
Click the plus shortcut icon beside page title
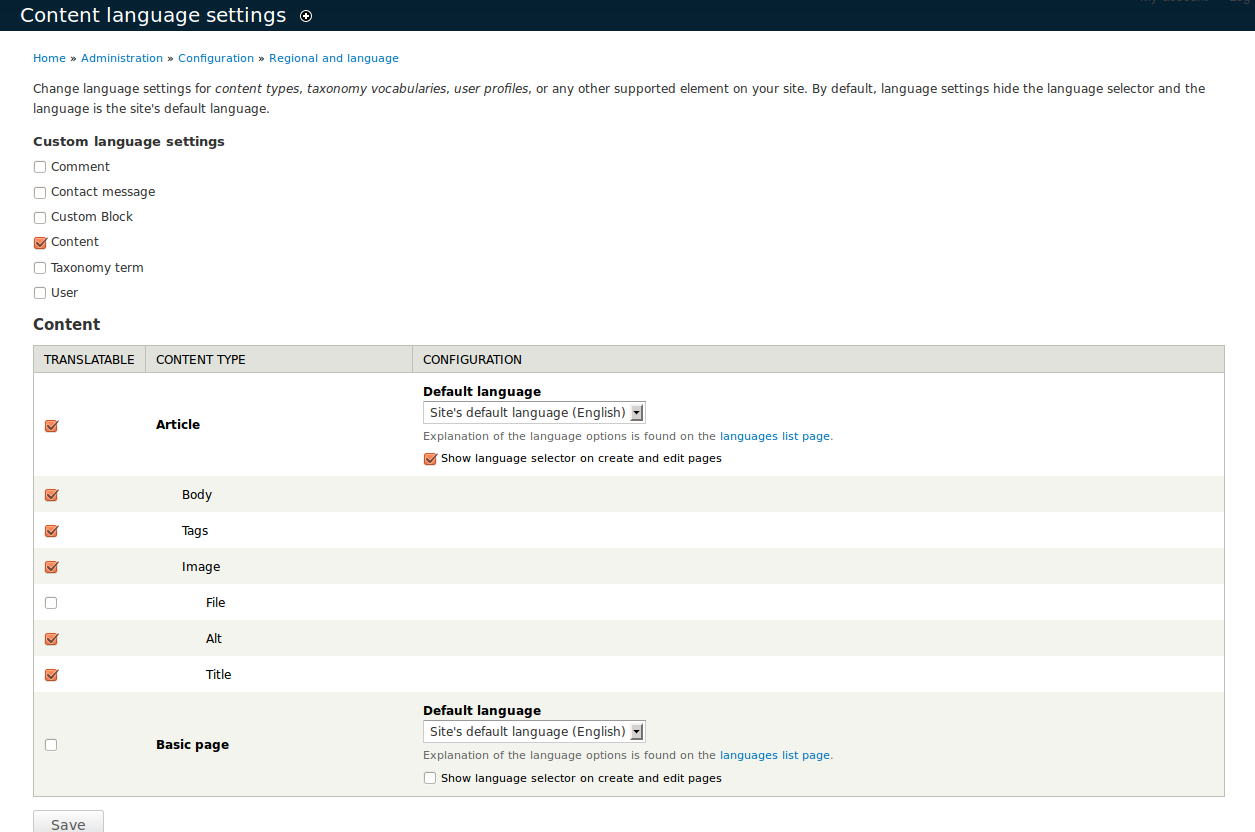306,16
